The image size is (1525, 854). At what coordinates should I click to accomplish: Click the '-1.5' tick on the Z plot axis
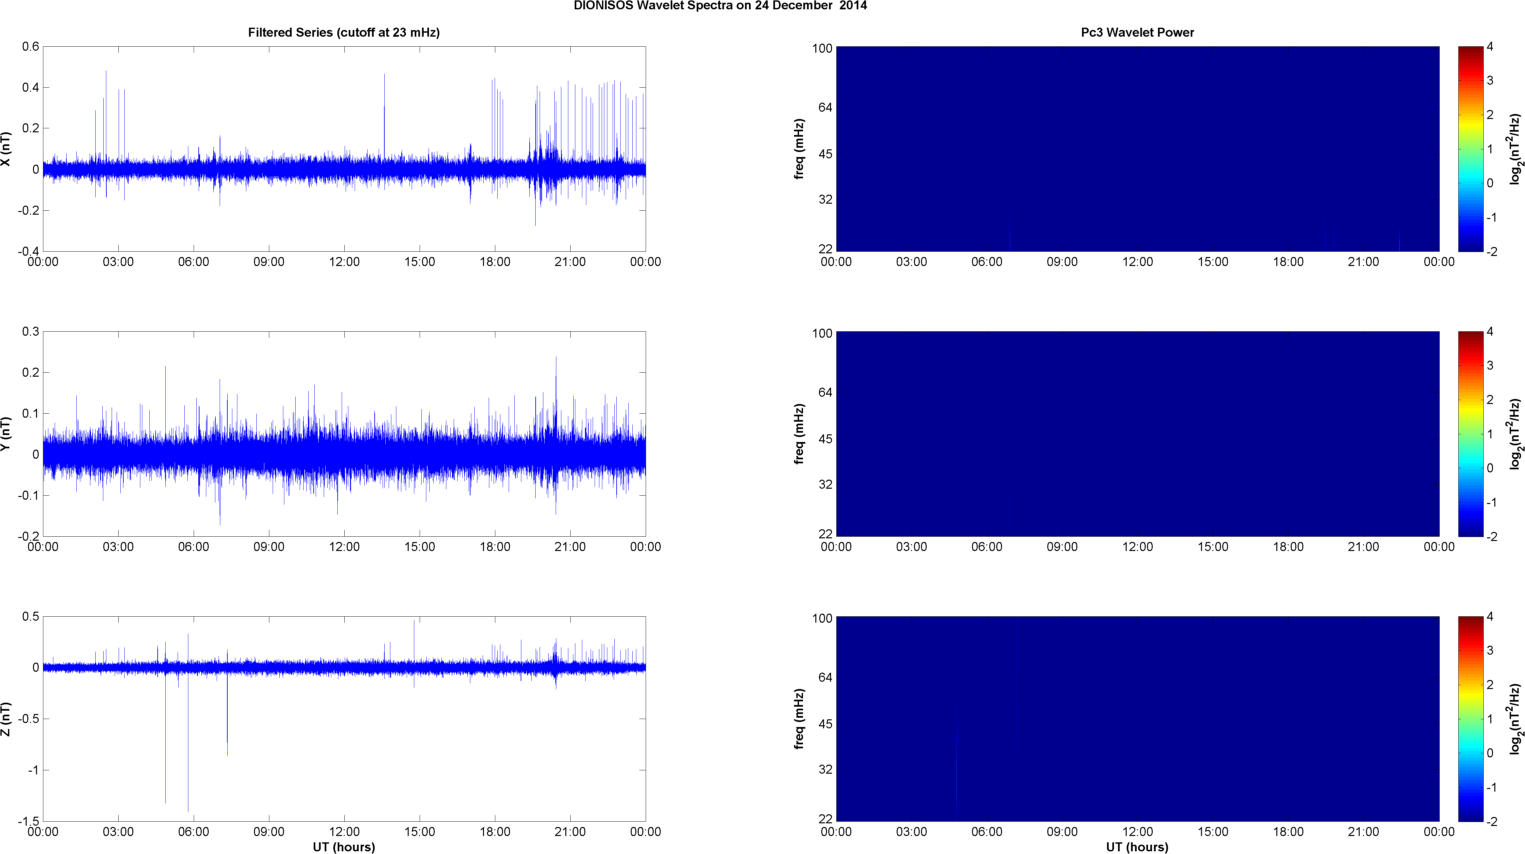tap(28, 822)
